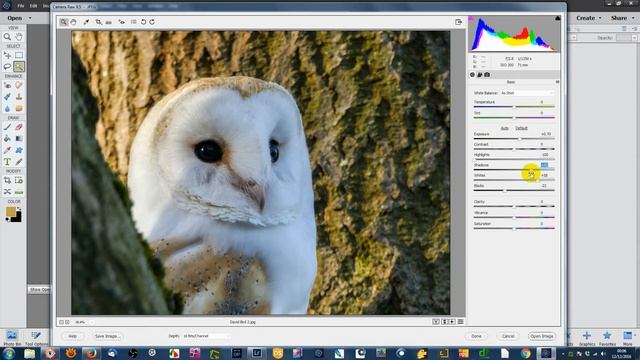
Task: Click the Done button
Action: tap(477, 336)
